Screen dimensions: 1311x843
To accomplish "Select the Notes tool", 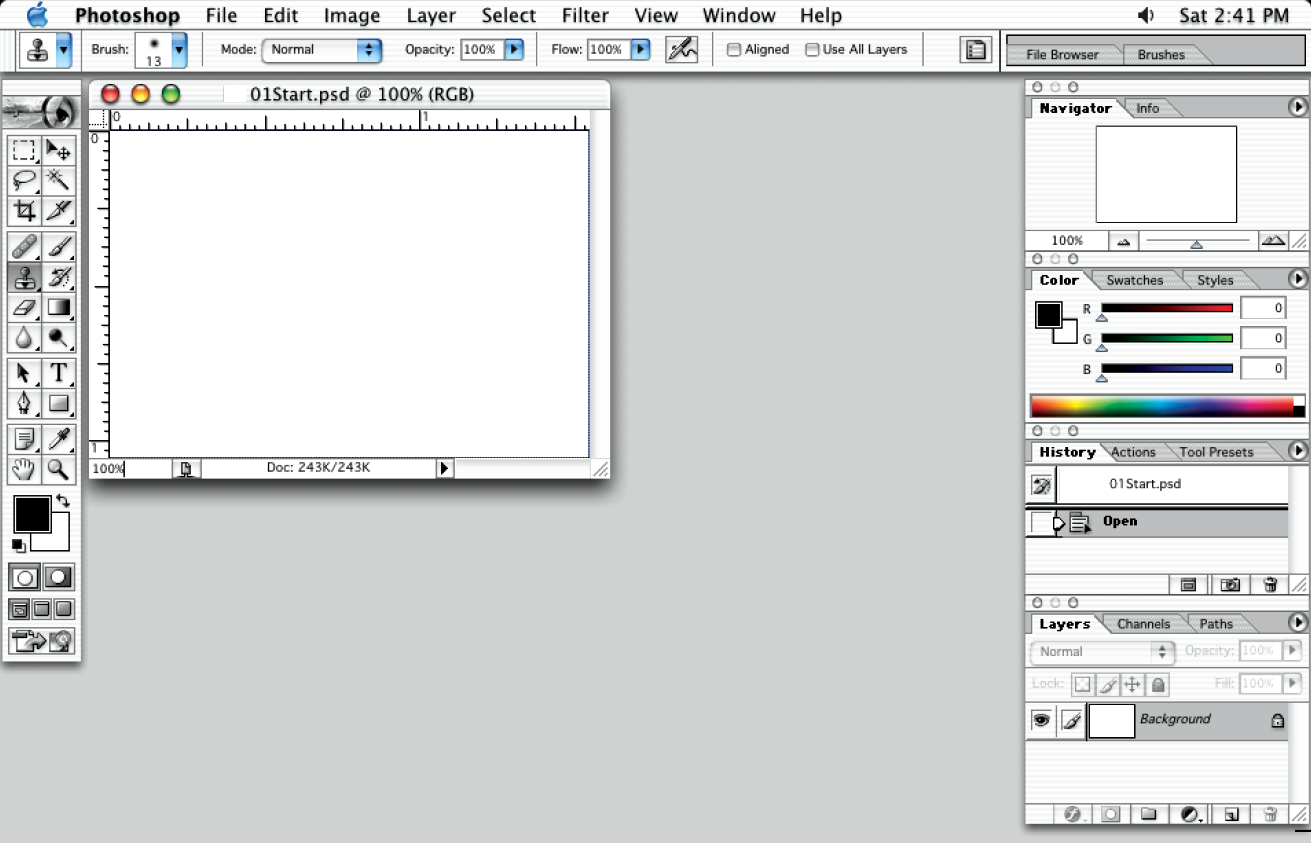I will click(24, 439).
